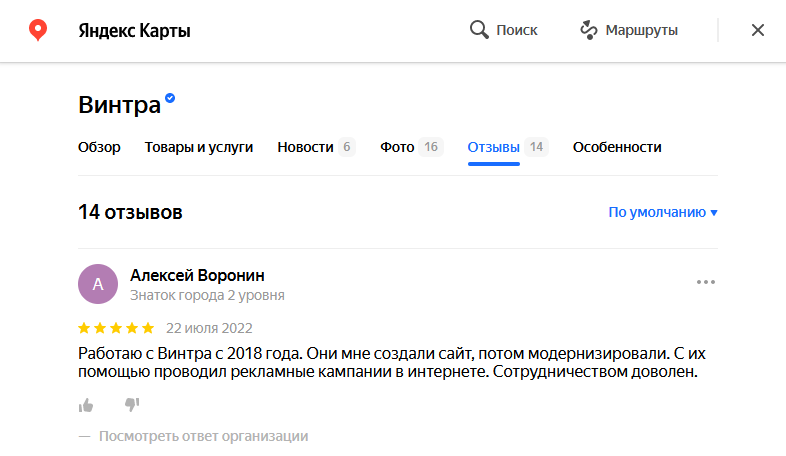Click the route icon next to Маршруты

[588, 30]
